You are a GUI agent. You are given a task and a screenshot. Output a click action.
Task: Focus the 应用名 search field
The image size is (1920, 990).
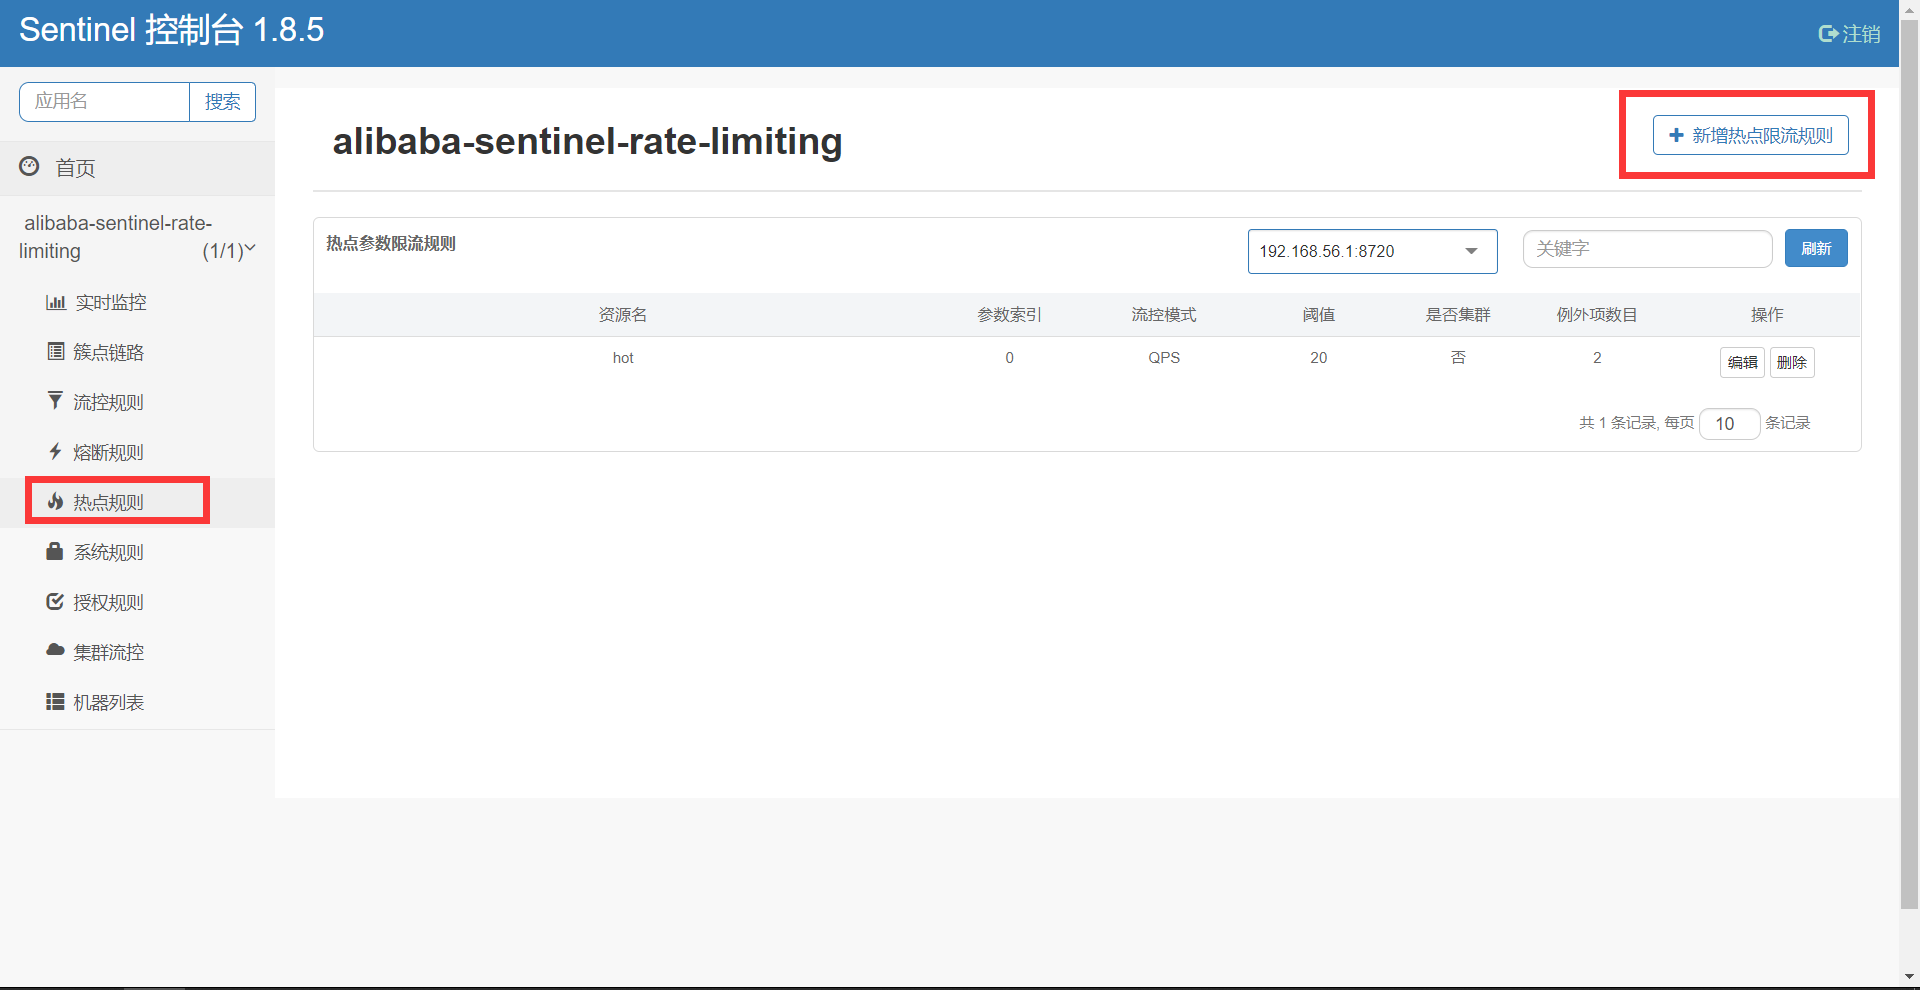(x=105, y=102)
